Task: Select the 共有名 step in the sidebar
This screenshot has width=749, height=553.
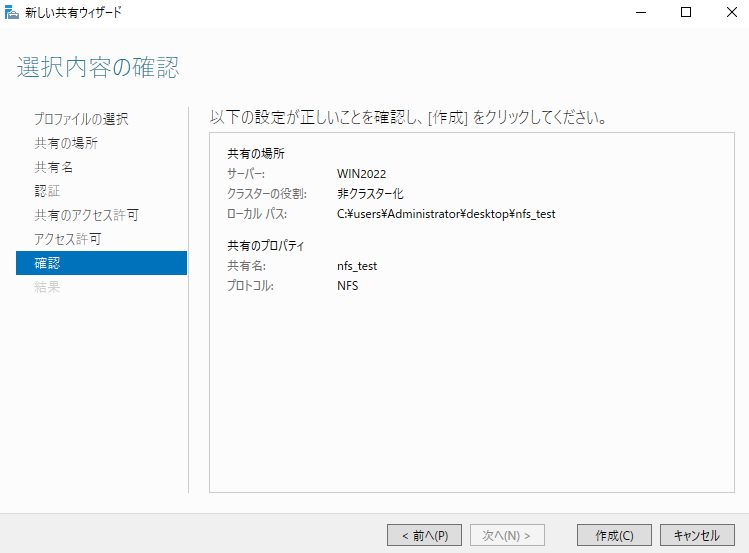Action: (x=54, y=167)
